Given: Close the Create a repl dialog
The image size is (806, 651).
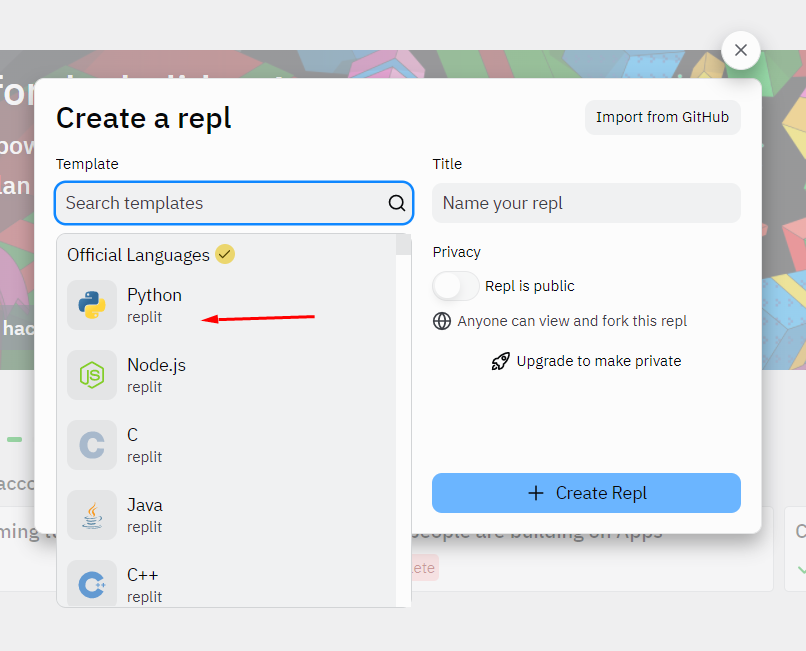Looking at the screenshot, I should (741, 50).
